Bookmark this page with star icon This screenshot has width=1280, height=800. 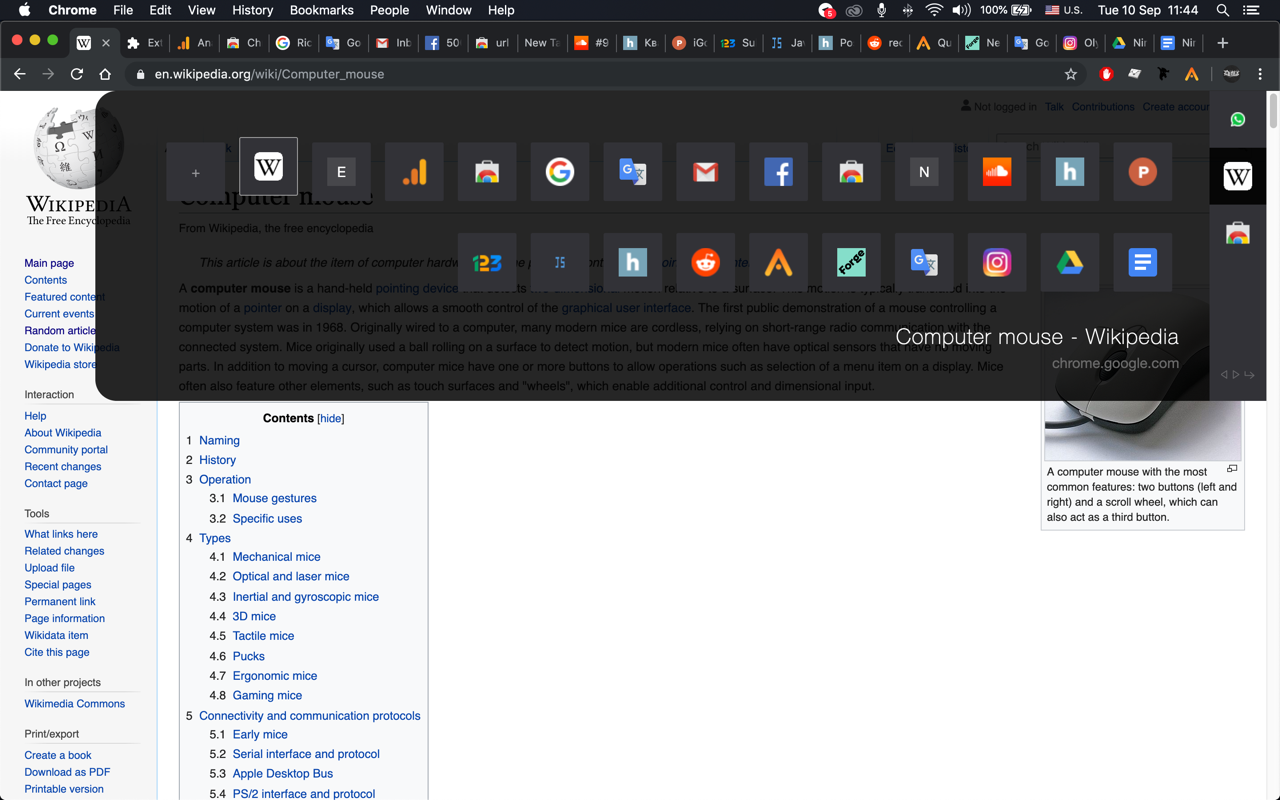coord(1071,74)
